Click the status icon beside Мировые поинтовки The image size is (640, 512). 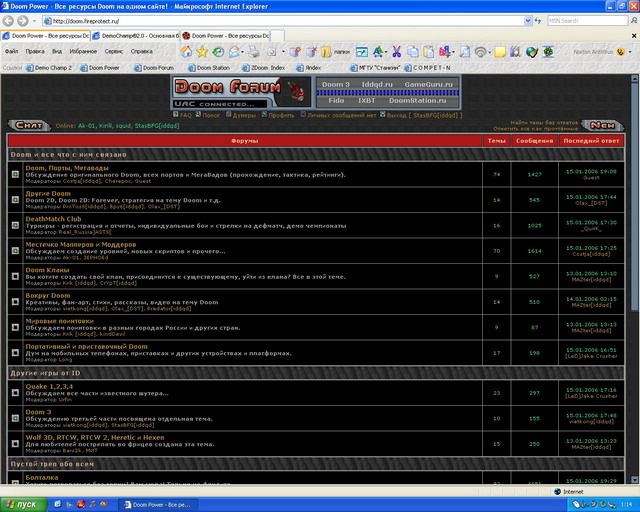[x=15, y=326]
